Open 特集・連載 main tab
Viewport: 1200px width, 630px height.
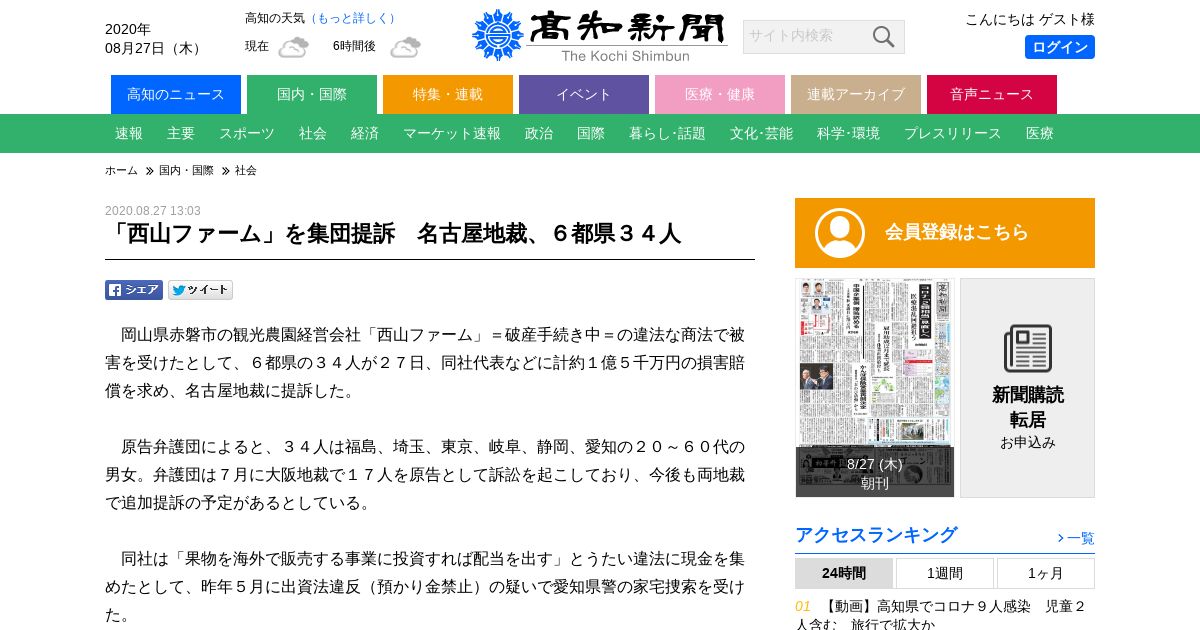tap(448, 94)
